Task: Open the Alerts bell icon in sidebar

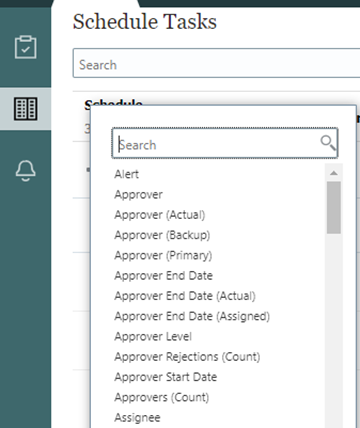Action: pyautogui.click(x=25, y=170)
